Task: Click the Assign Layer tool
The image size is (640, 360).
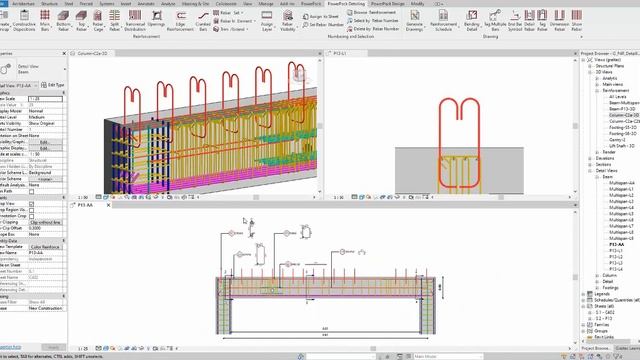Action: [267, 20]
